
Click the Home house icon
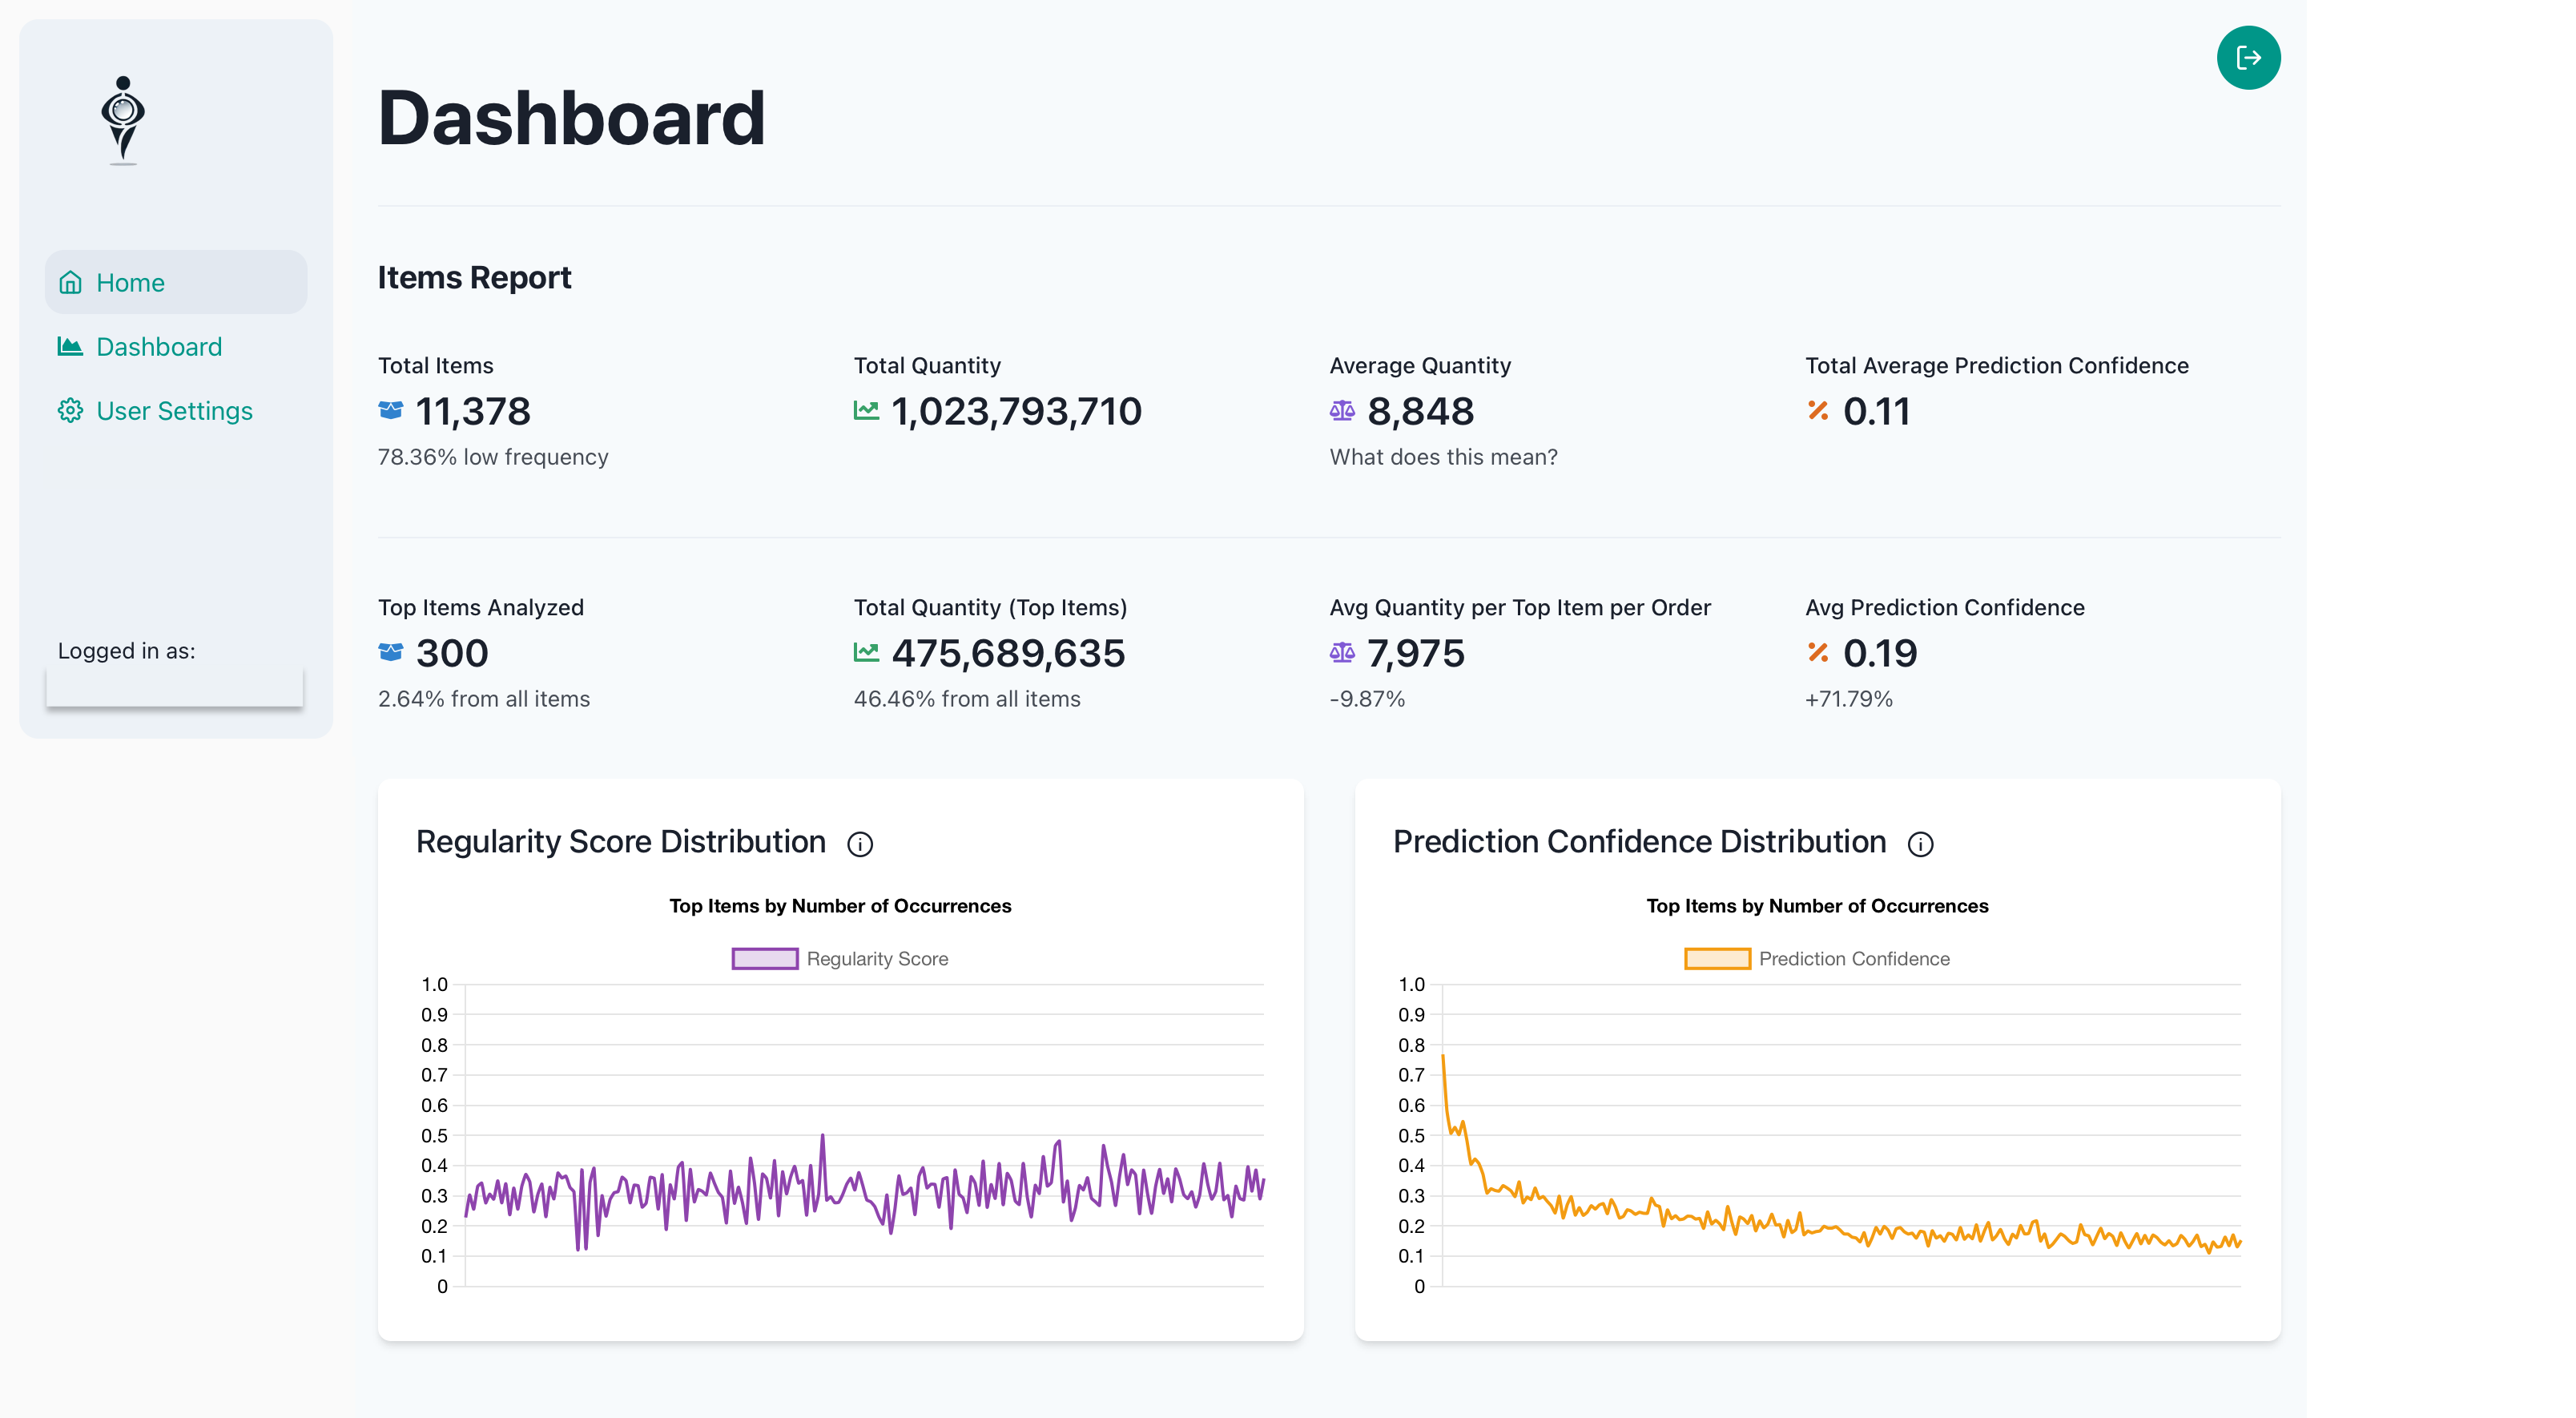pos(70,283)
